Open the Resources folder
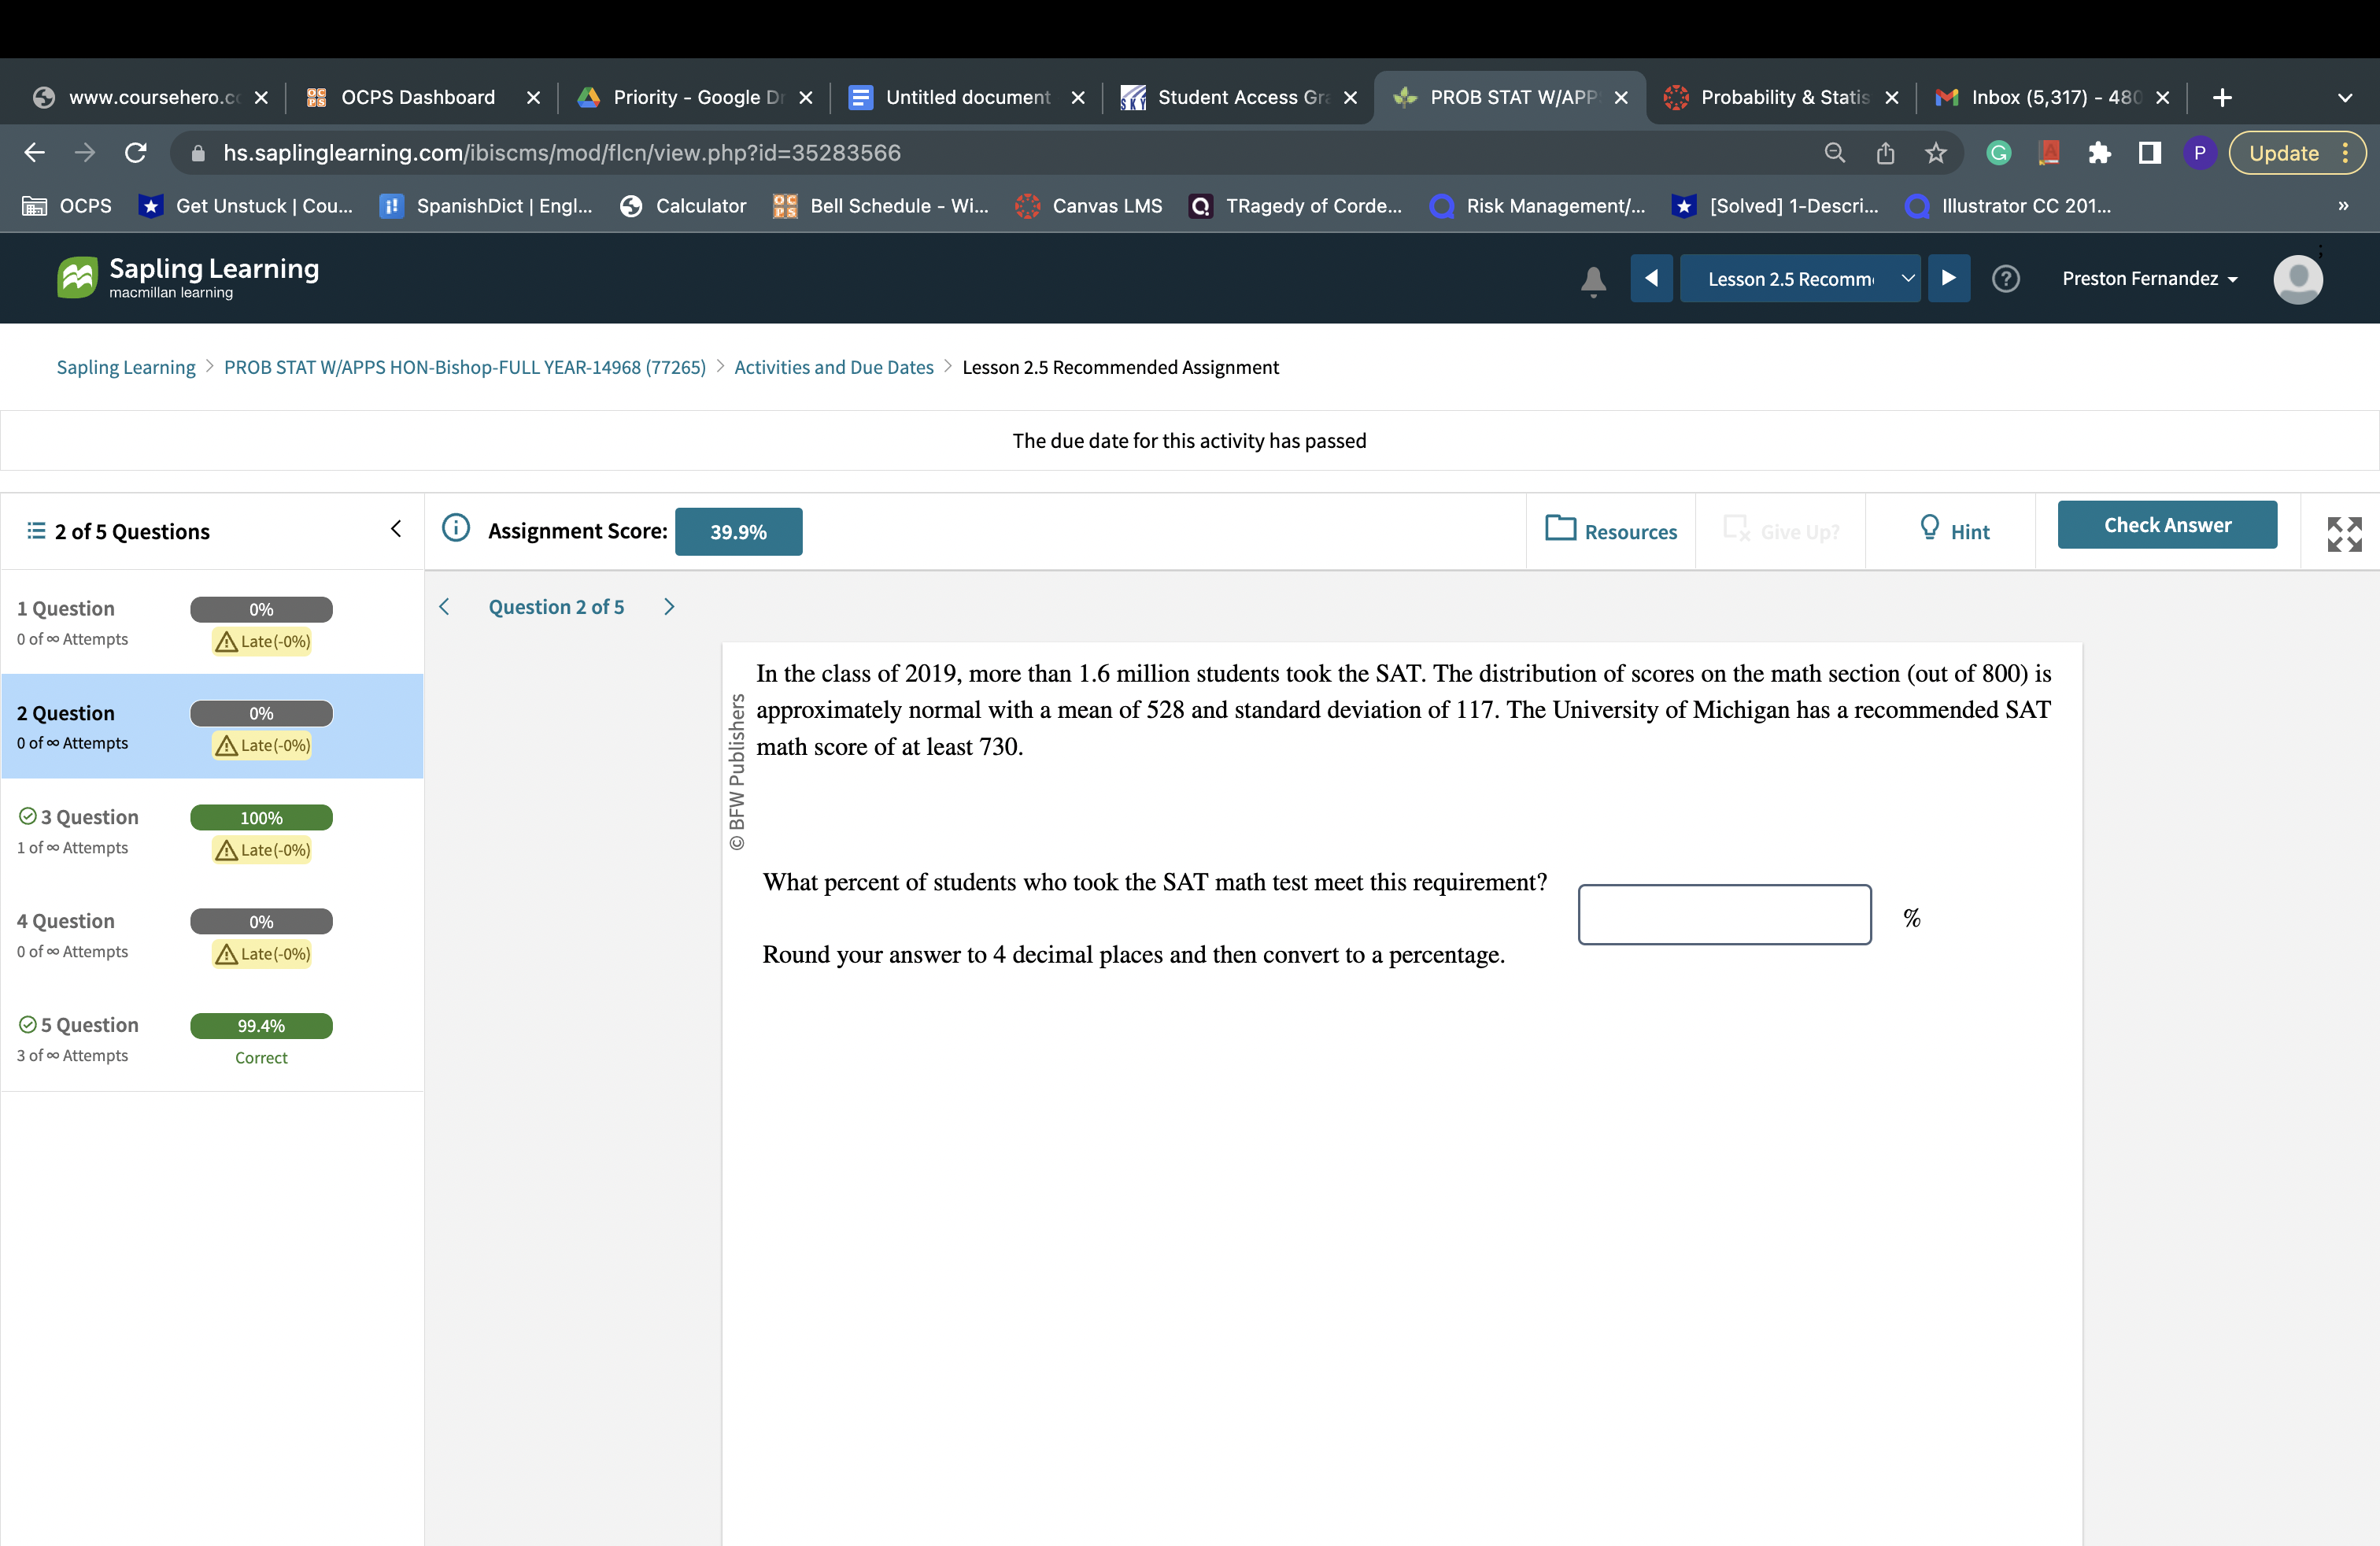This screenshot has width=2380, height=1546. (x=1611, y=531)
